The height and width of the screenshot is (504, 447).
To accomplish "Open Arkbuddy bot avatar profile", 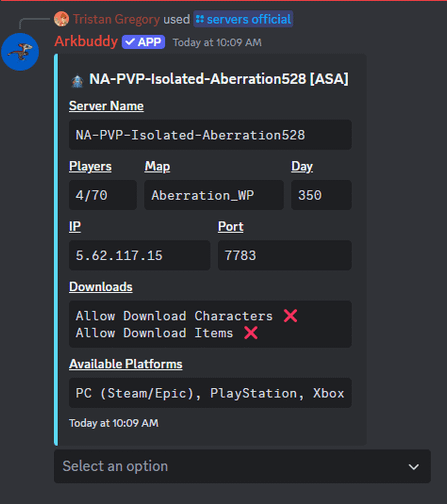I will tap(20, 52).
